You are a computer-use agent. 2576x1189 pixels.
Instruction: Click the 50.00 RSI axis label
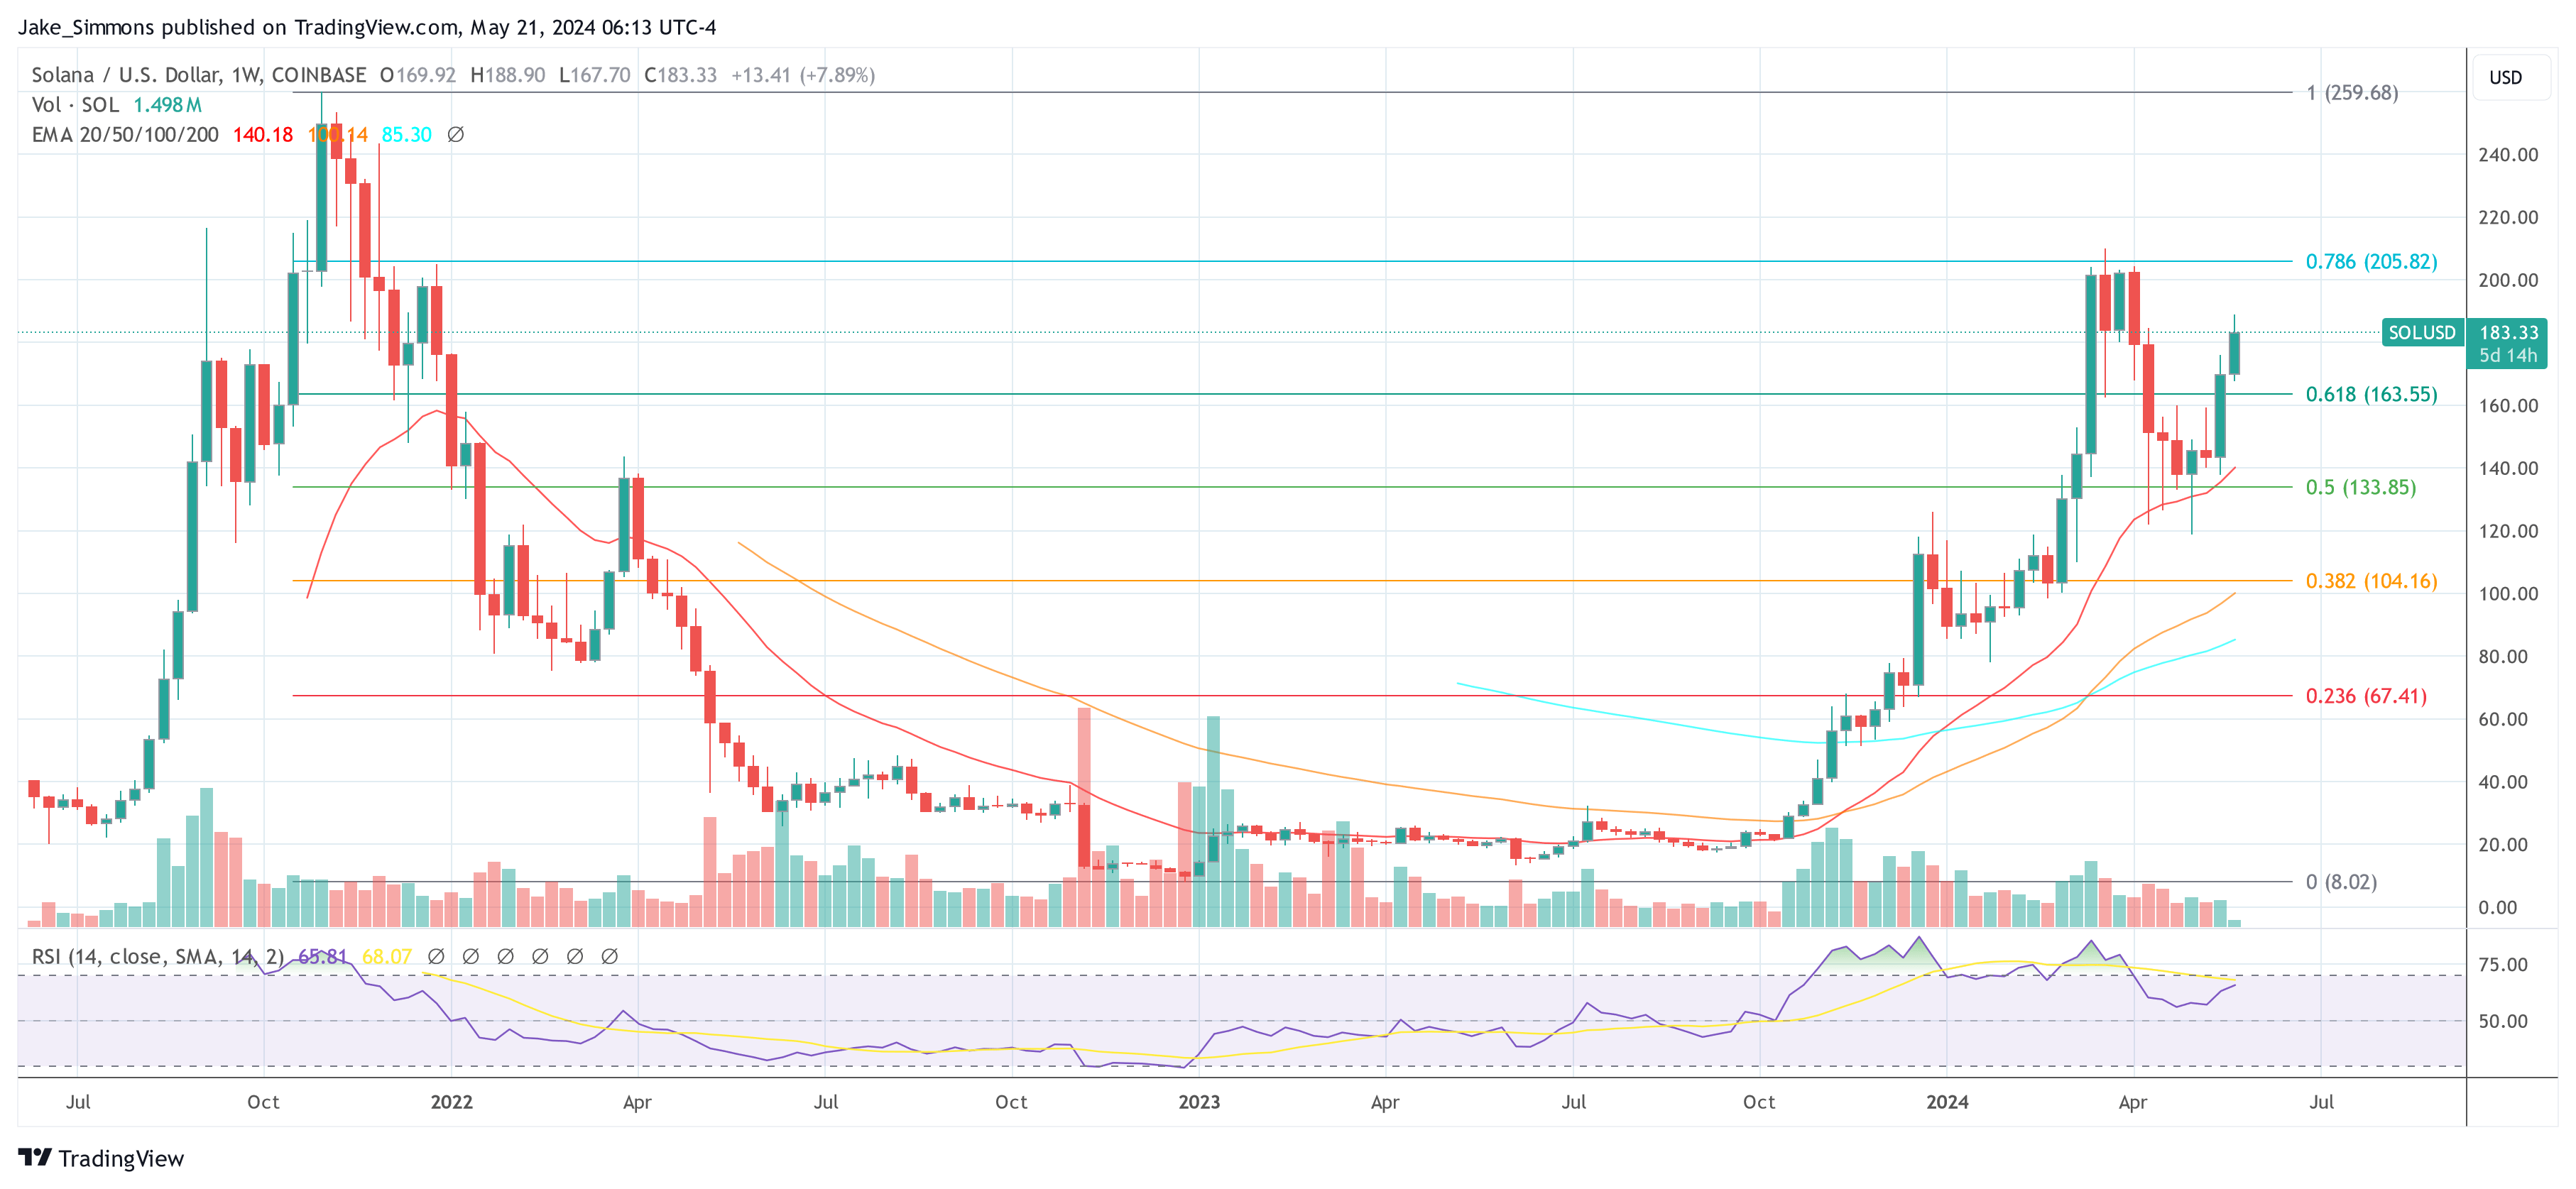pos(2502,1021)
